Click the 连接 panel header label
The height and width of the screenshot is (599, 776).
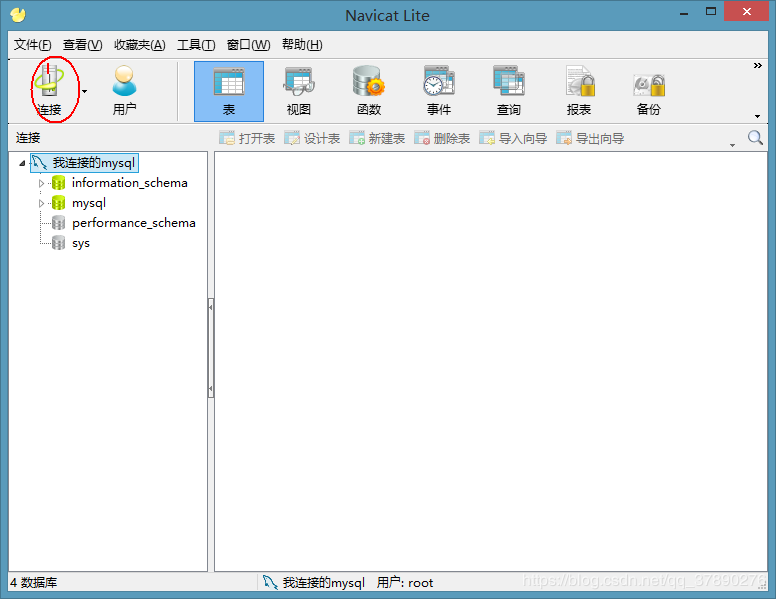tap(28, 138)
